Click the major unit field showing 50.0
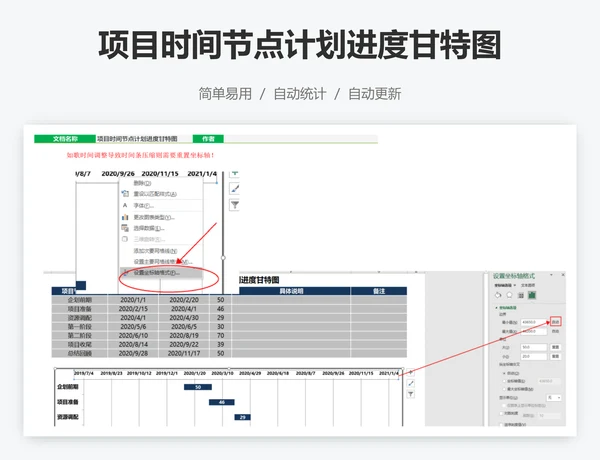Screen dimensions: 600x460 (534, 347)
